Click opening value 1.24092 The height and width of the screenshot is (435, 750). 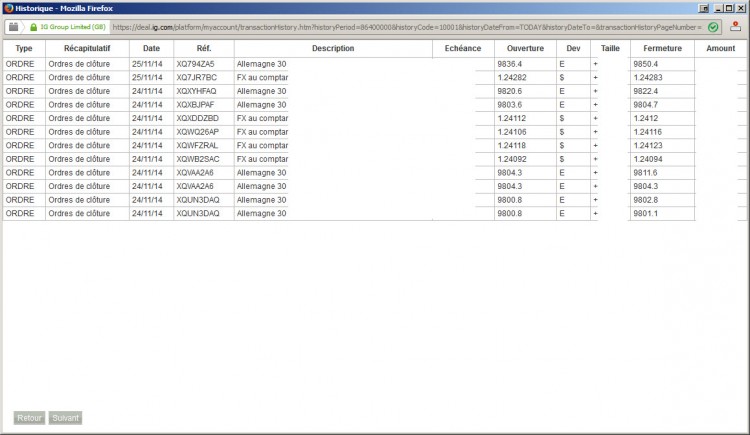pyautogui.click(x=511, y=159)
